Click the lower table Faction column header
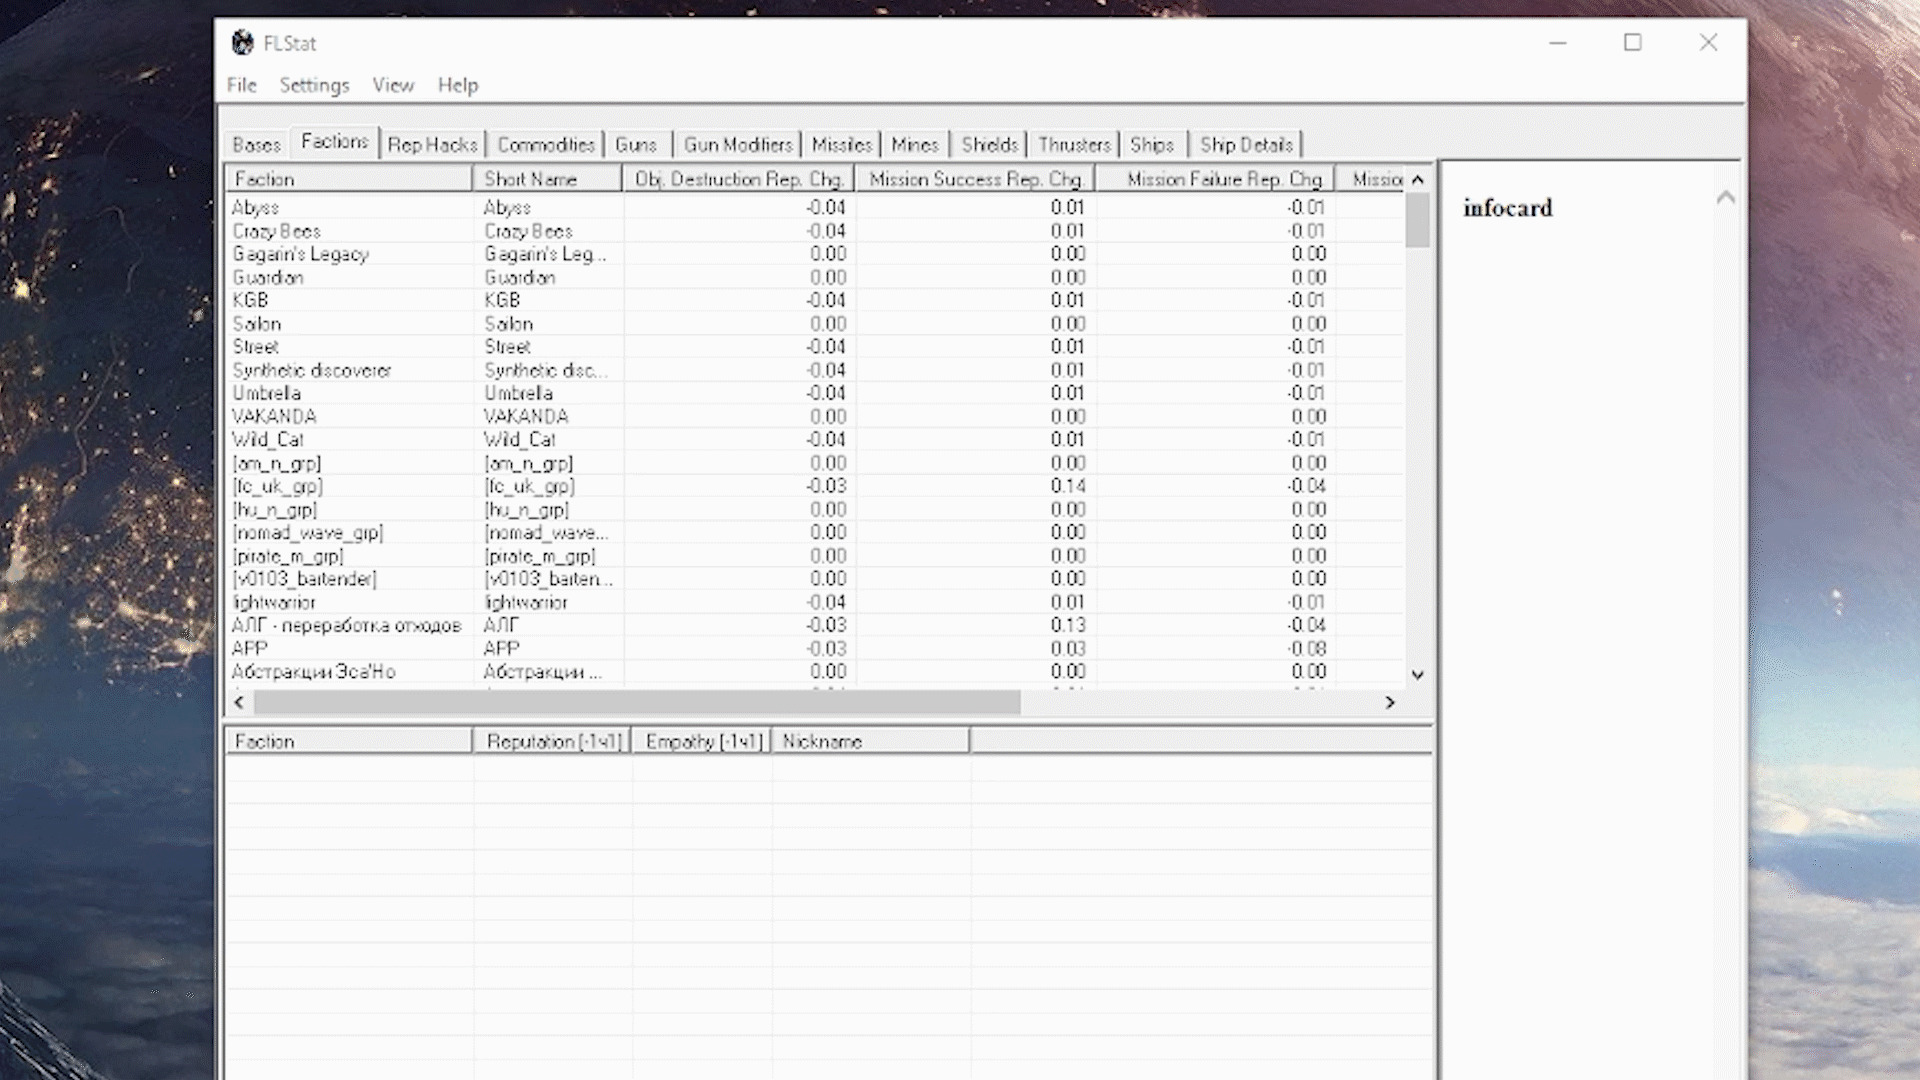Viewport: 1920px width, 1080px height. click(348, 741)
